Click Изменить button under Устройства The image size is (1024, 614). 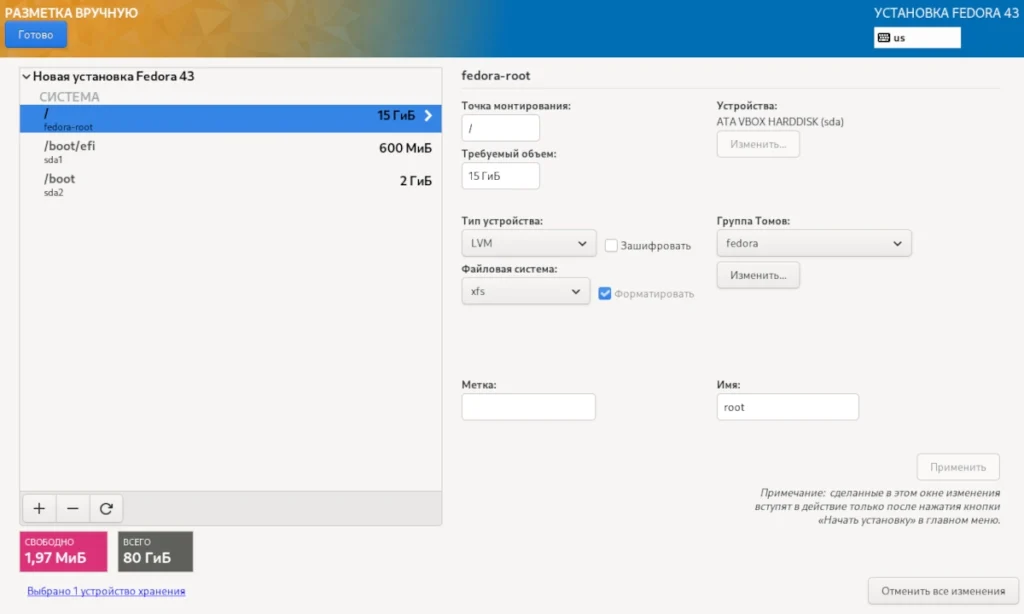click(x=758, y=144)
